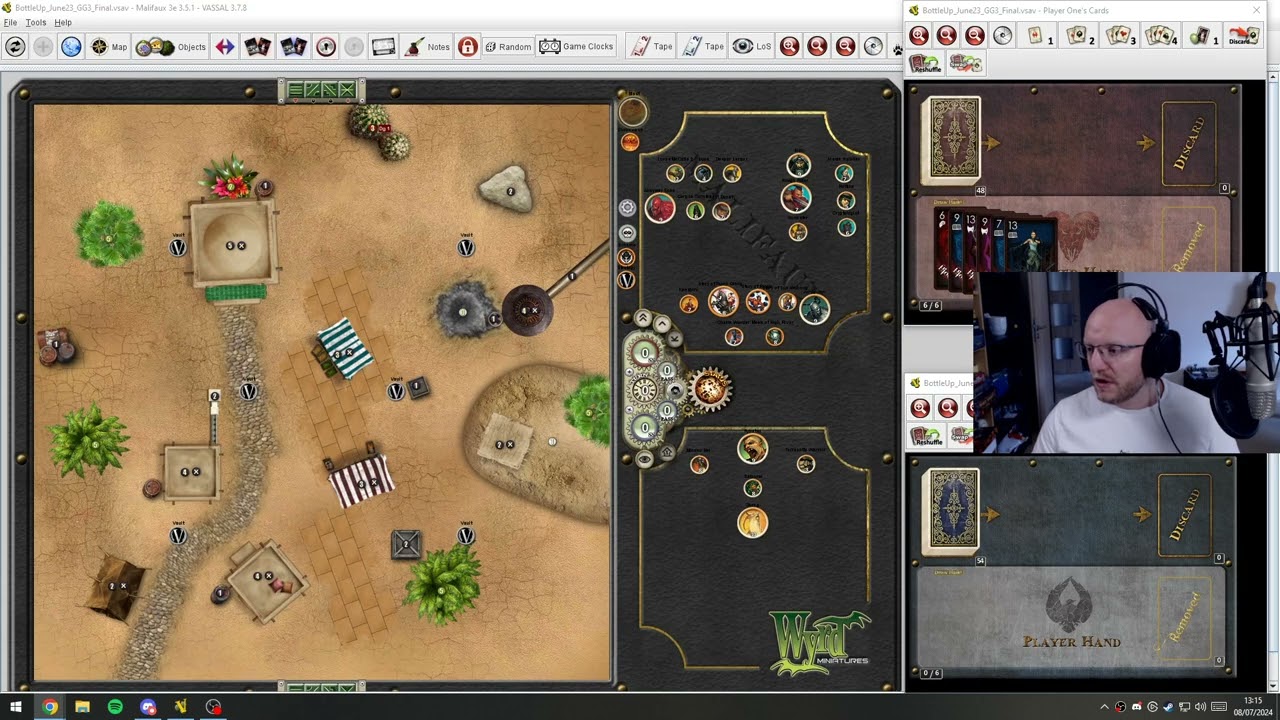The width and height of the screenshot is (1280, 720).
Task: Open the Notes window
Action: pyautogui.click(x=427, y=46)
